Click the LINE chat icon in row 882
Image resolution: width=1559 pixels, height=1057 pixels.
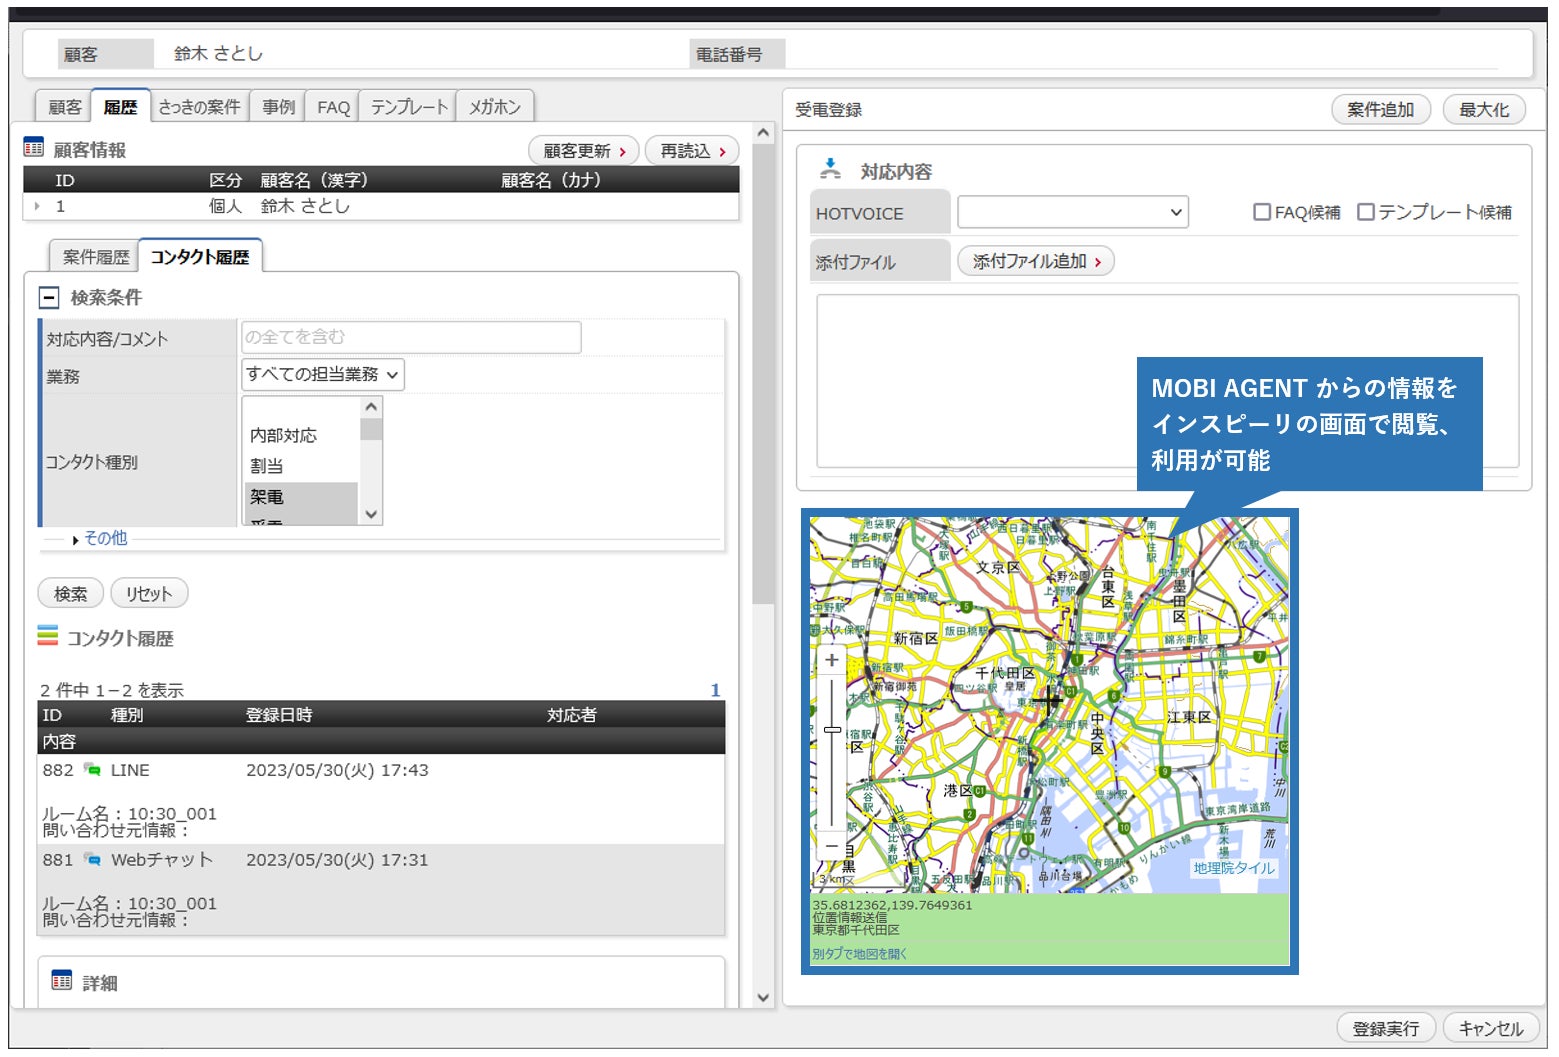[93, 770]
